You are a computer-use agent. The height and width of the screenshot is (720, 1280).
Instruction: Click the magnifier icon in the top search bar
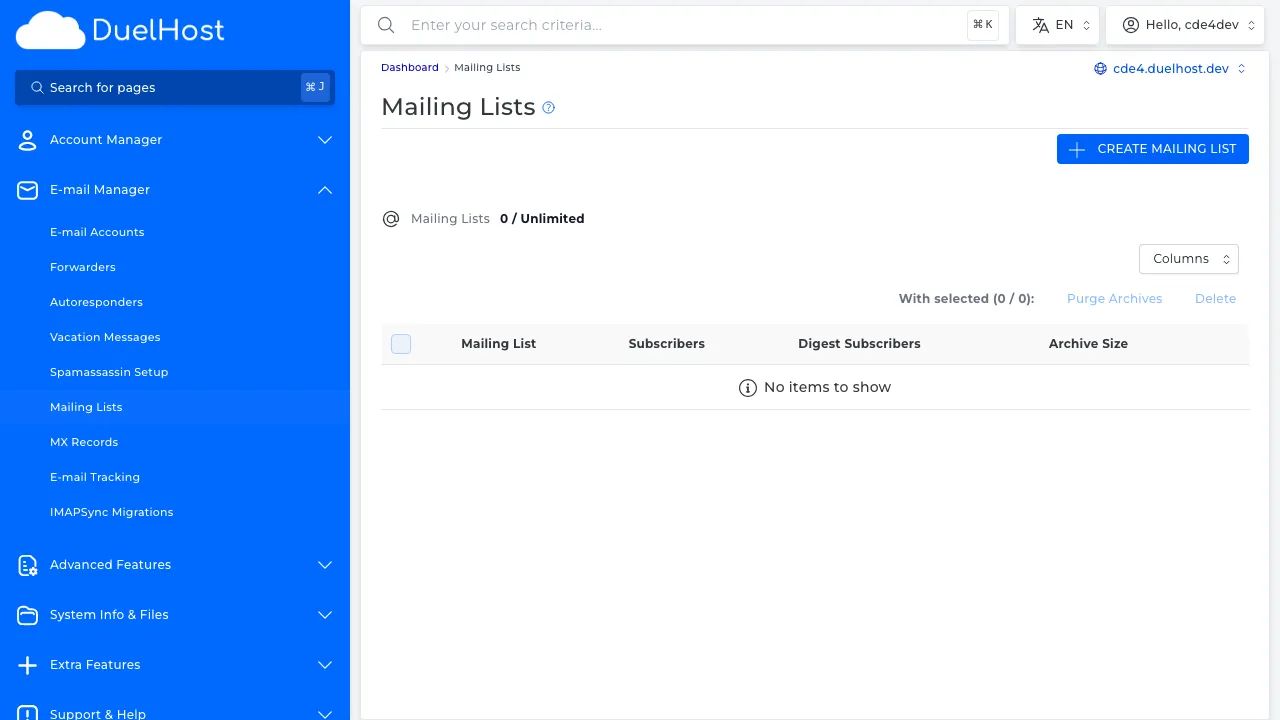(x=386, y=25)
